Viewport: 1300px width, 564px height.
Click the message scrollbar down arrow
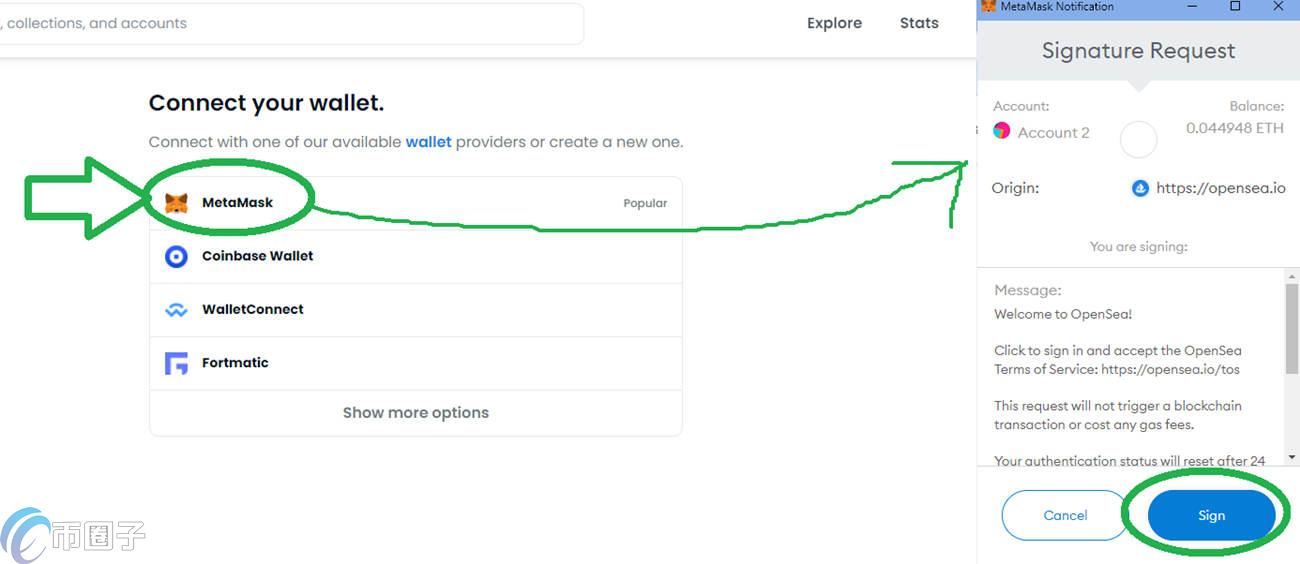pos(1291,458)
